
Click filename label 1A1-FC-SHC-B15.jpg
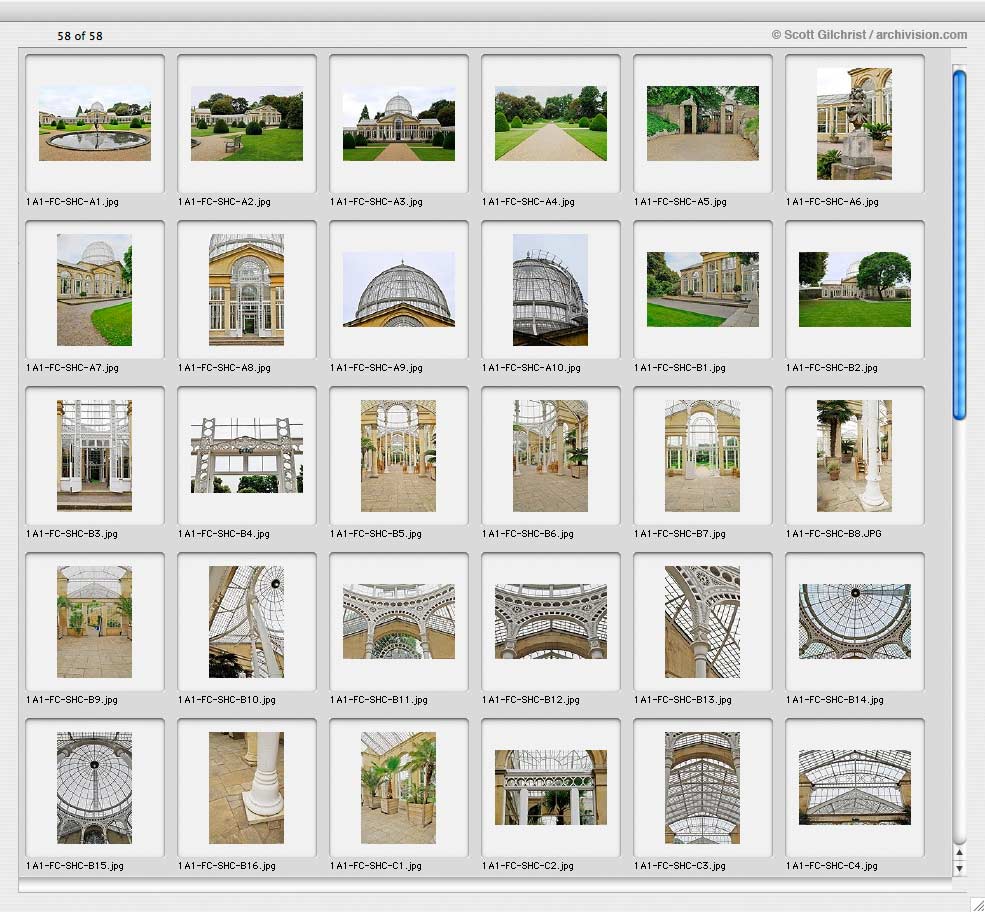click(x=75, y=865)
